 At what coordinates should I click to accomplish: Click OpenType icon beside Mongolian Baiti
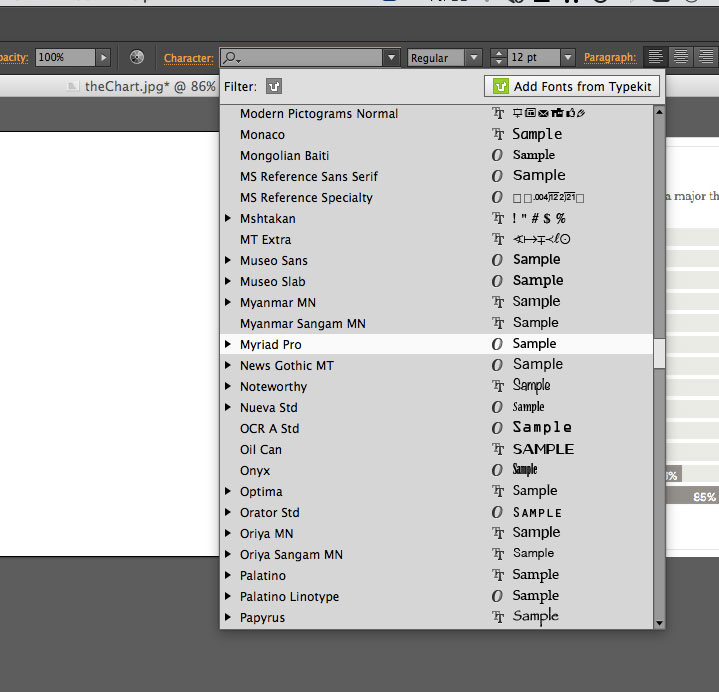tap(497, 155)
